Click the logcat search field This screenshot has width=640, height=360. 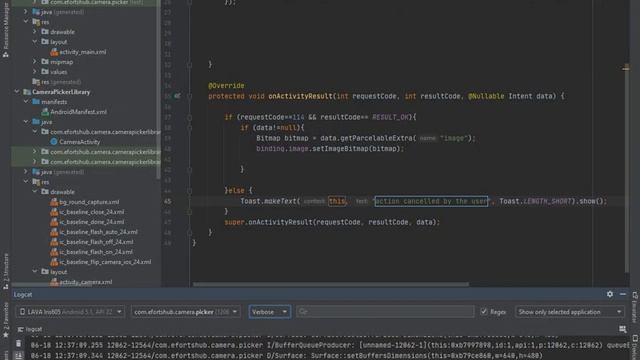[x=385, y=312]
